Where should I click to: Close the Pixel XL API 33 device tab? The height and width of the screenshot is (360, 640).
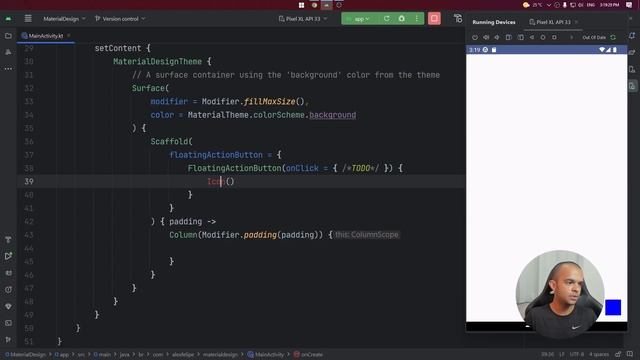576,22
